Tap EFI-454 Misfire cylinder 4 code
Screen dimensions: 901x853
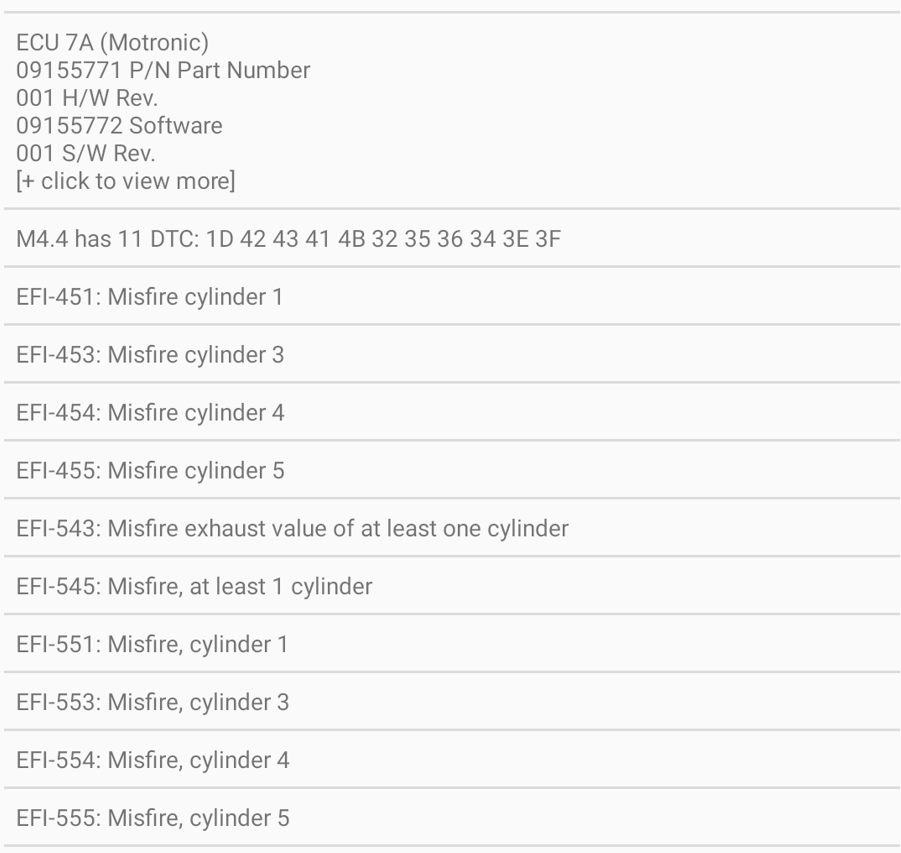(150, 412)
